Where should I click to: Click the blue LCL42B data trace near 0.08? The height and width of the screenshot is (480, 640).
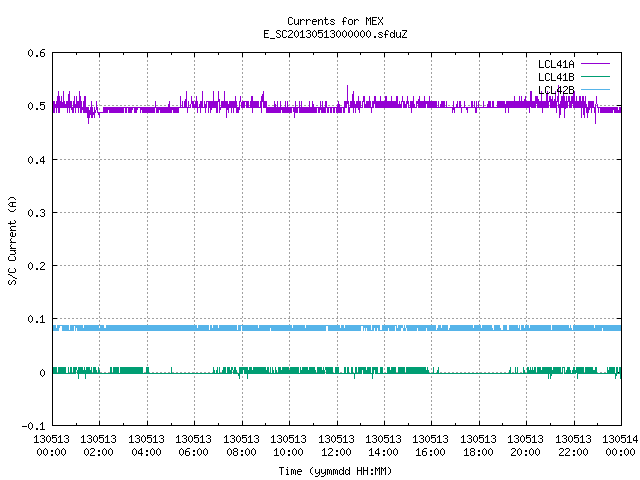tap(337, 328)
